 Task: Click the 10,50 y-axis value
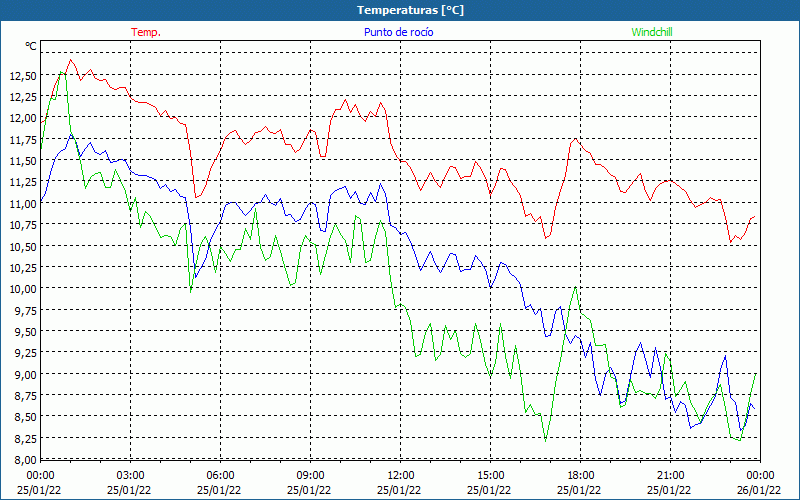pyautogui.click(x=23, y=246)
